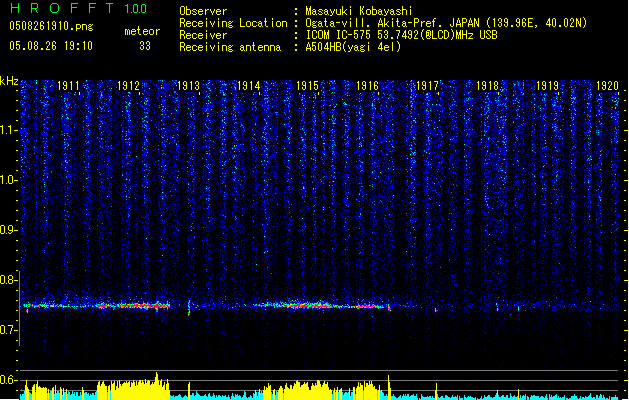Screen dimensions: 629x400
Task: Select the meteor label
Action: pyautogui.click(x=142, y=31)
